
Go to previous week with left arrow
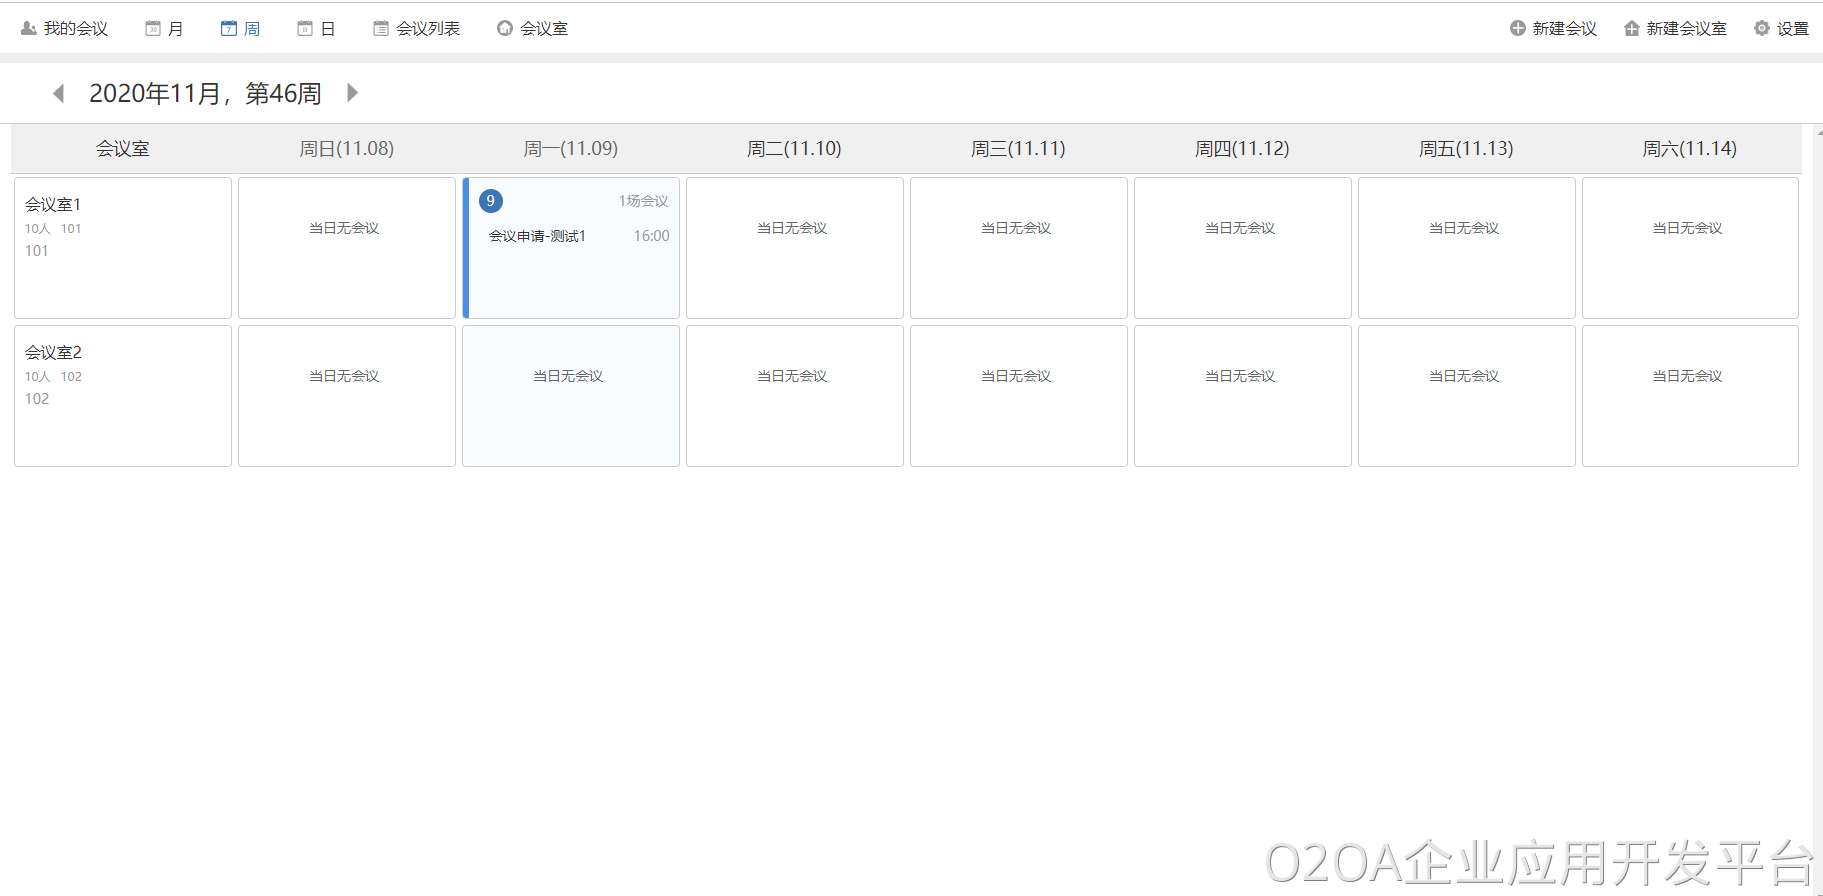(58, 93)
